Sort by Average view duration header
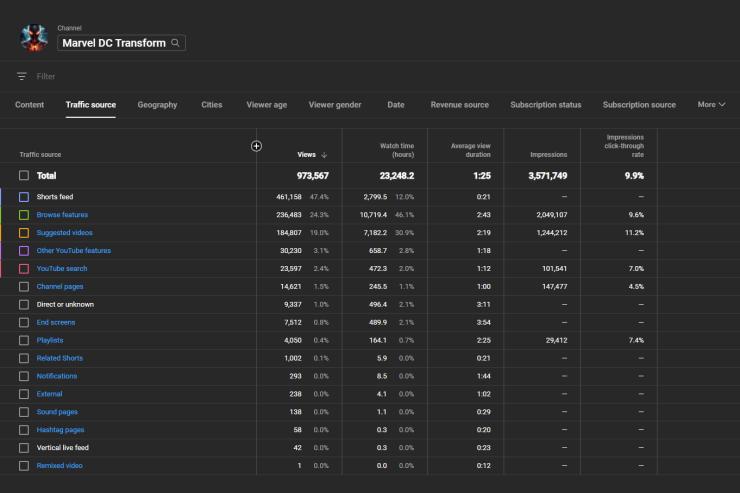This screenshot has height=493, width=740. tap(471, 150)
